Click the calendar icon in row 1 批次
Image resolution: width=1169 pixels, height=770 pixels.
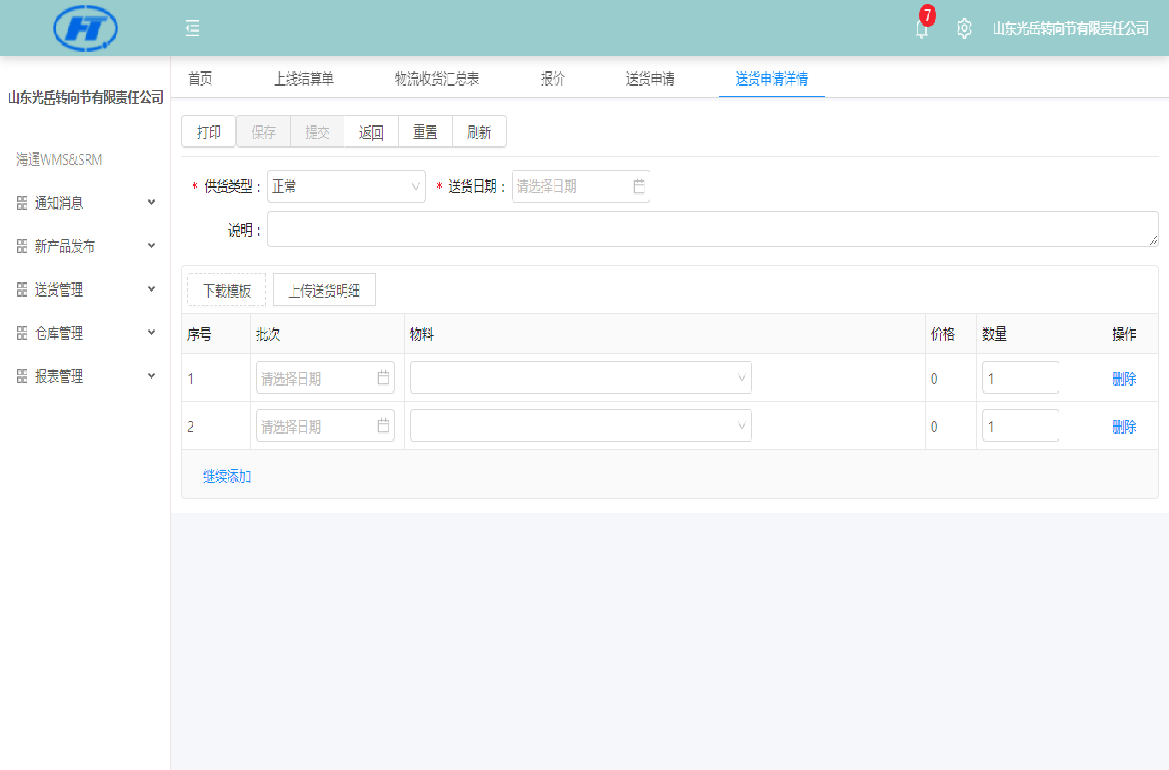coord(383,378)
